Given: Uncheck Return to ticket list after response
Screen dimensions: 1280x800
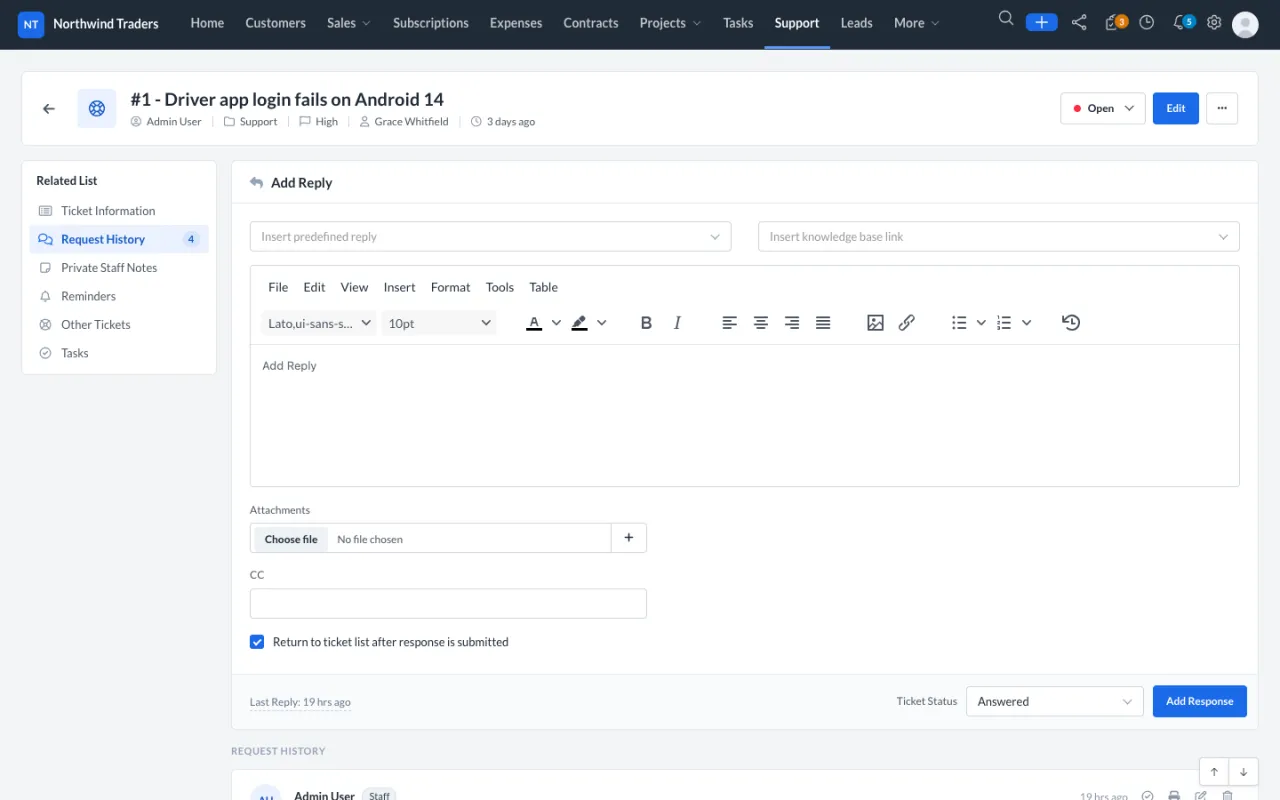Looking at the screenshot, I should point(257,642).
